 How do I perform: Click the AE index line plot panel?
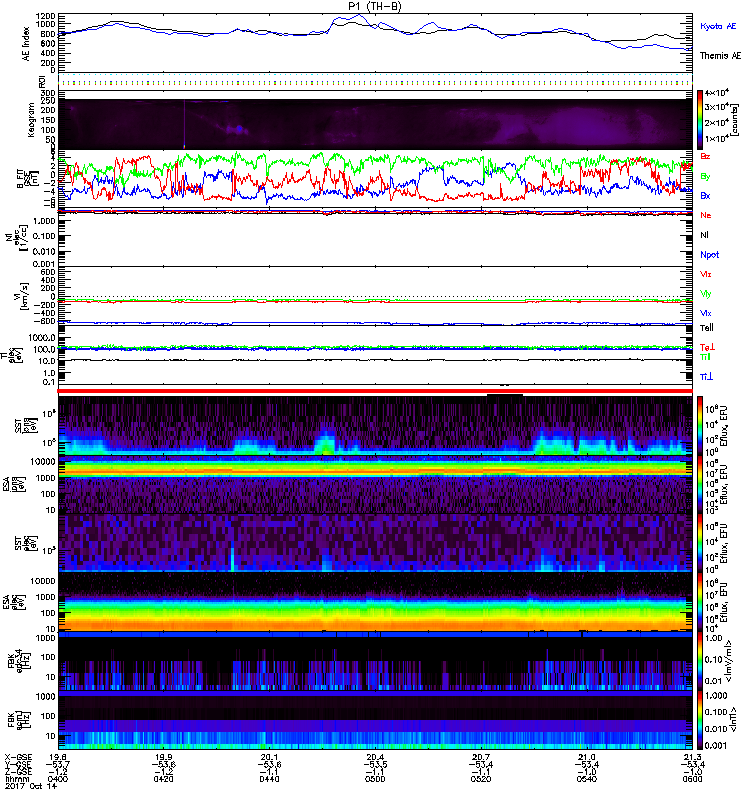[375, 42]
